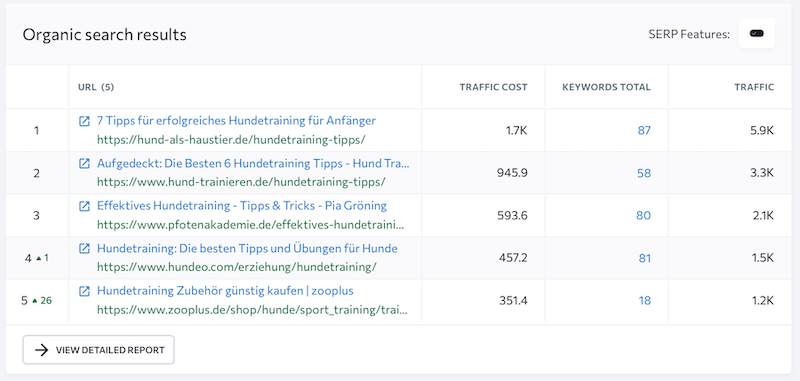Open keywords total value 58
The image size is (800, 381).
(644, 173)
